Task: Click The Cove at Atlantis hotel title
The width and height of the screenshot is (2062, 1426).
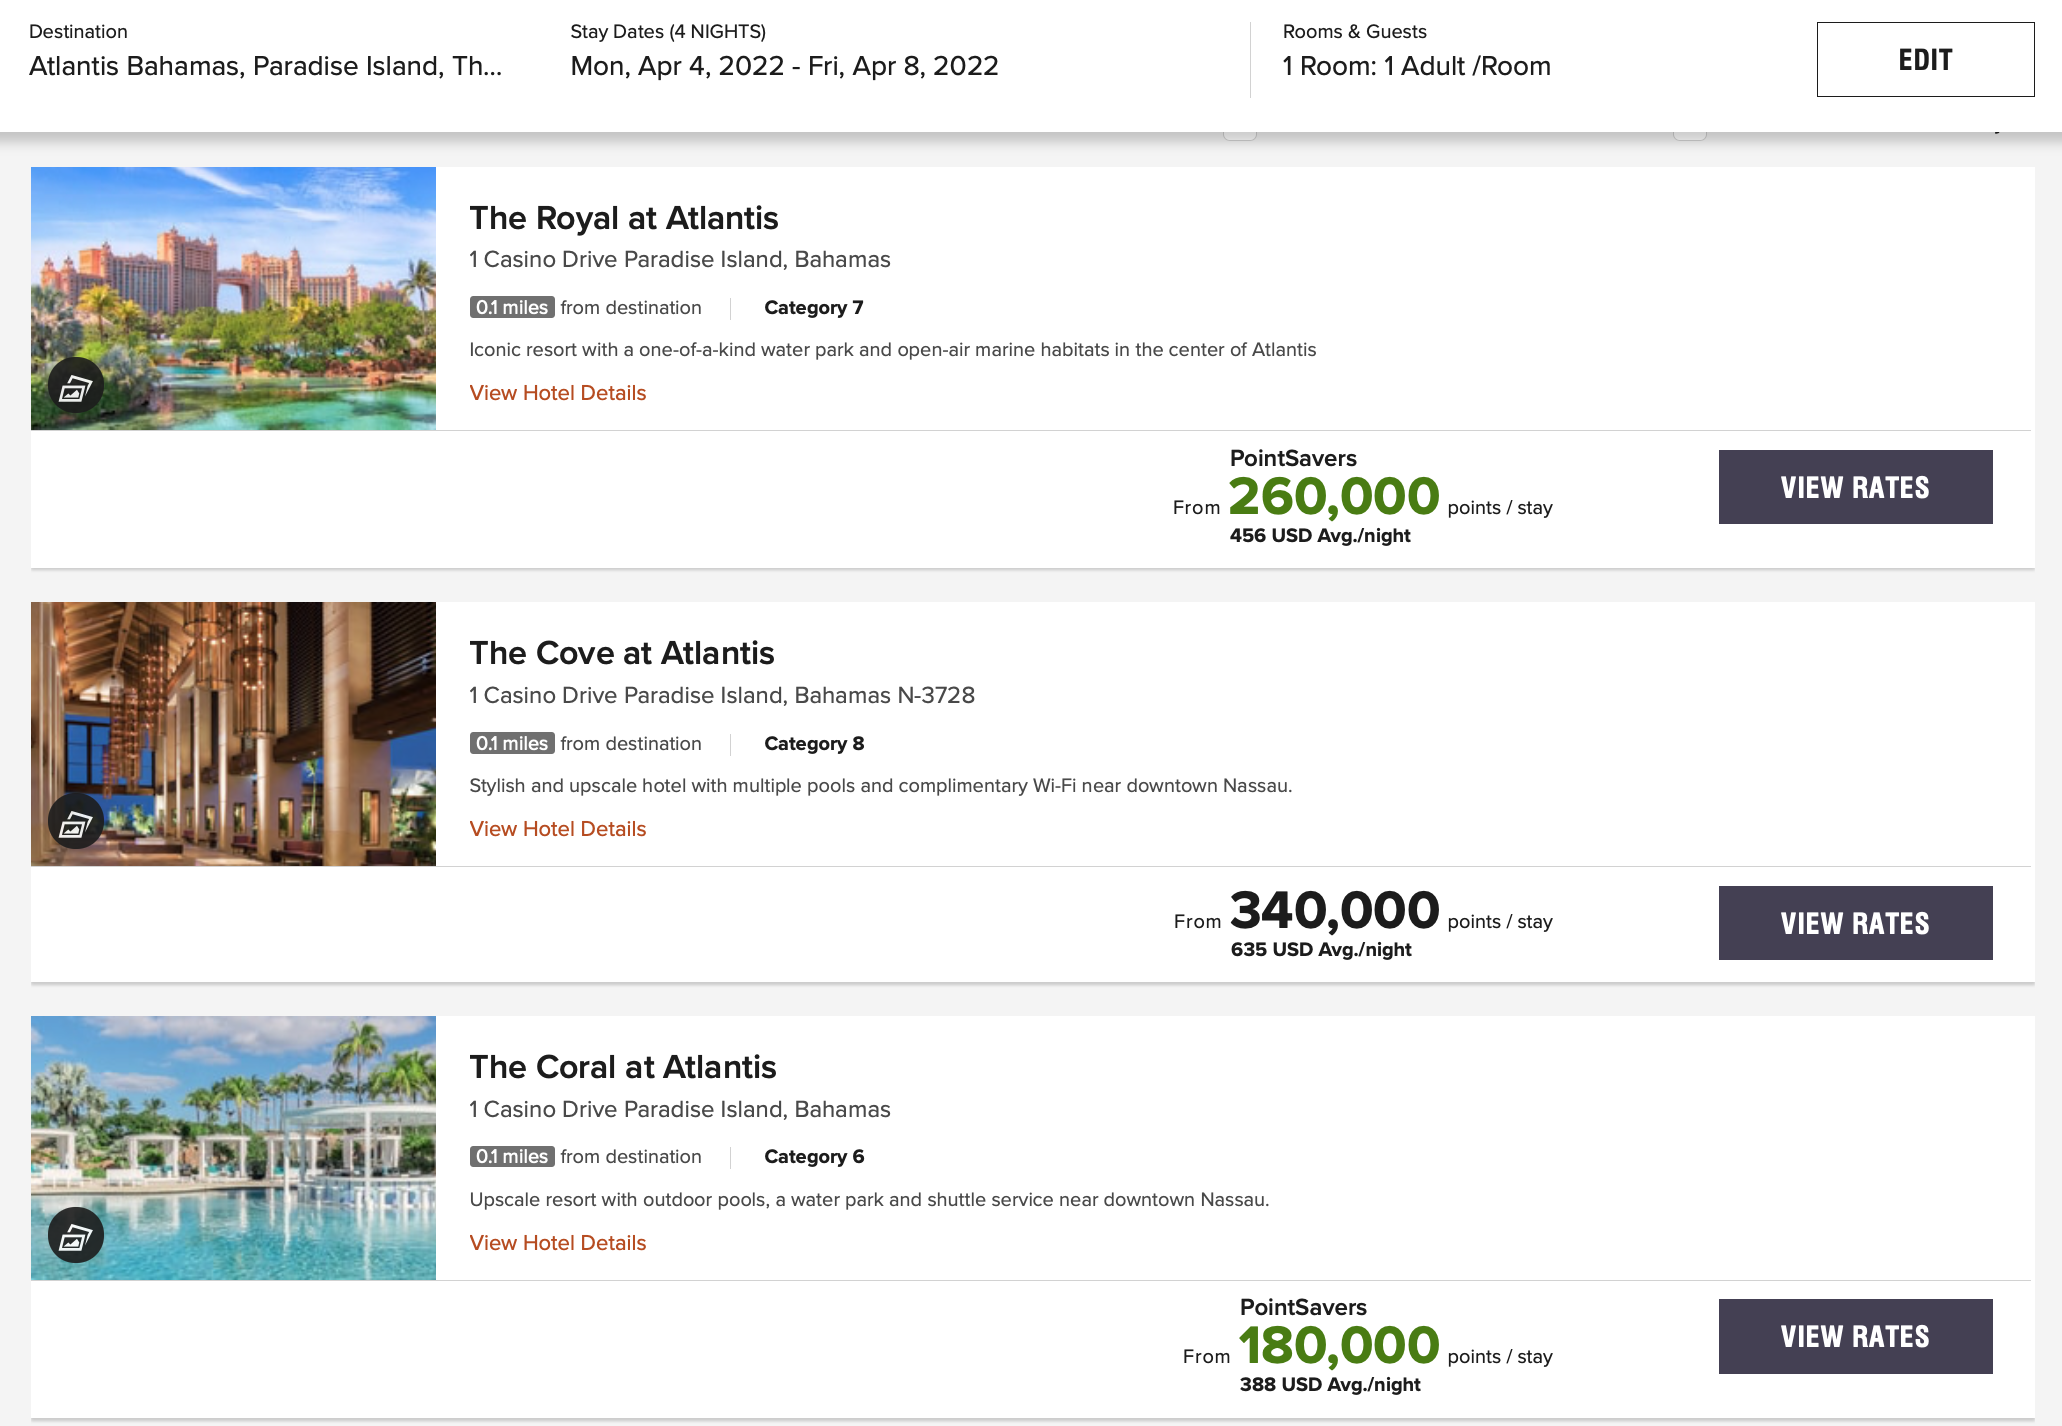Action: 622,653
